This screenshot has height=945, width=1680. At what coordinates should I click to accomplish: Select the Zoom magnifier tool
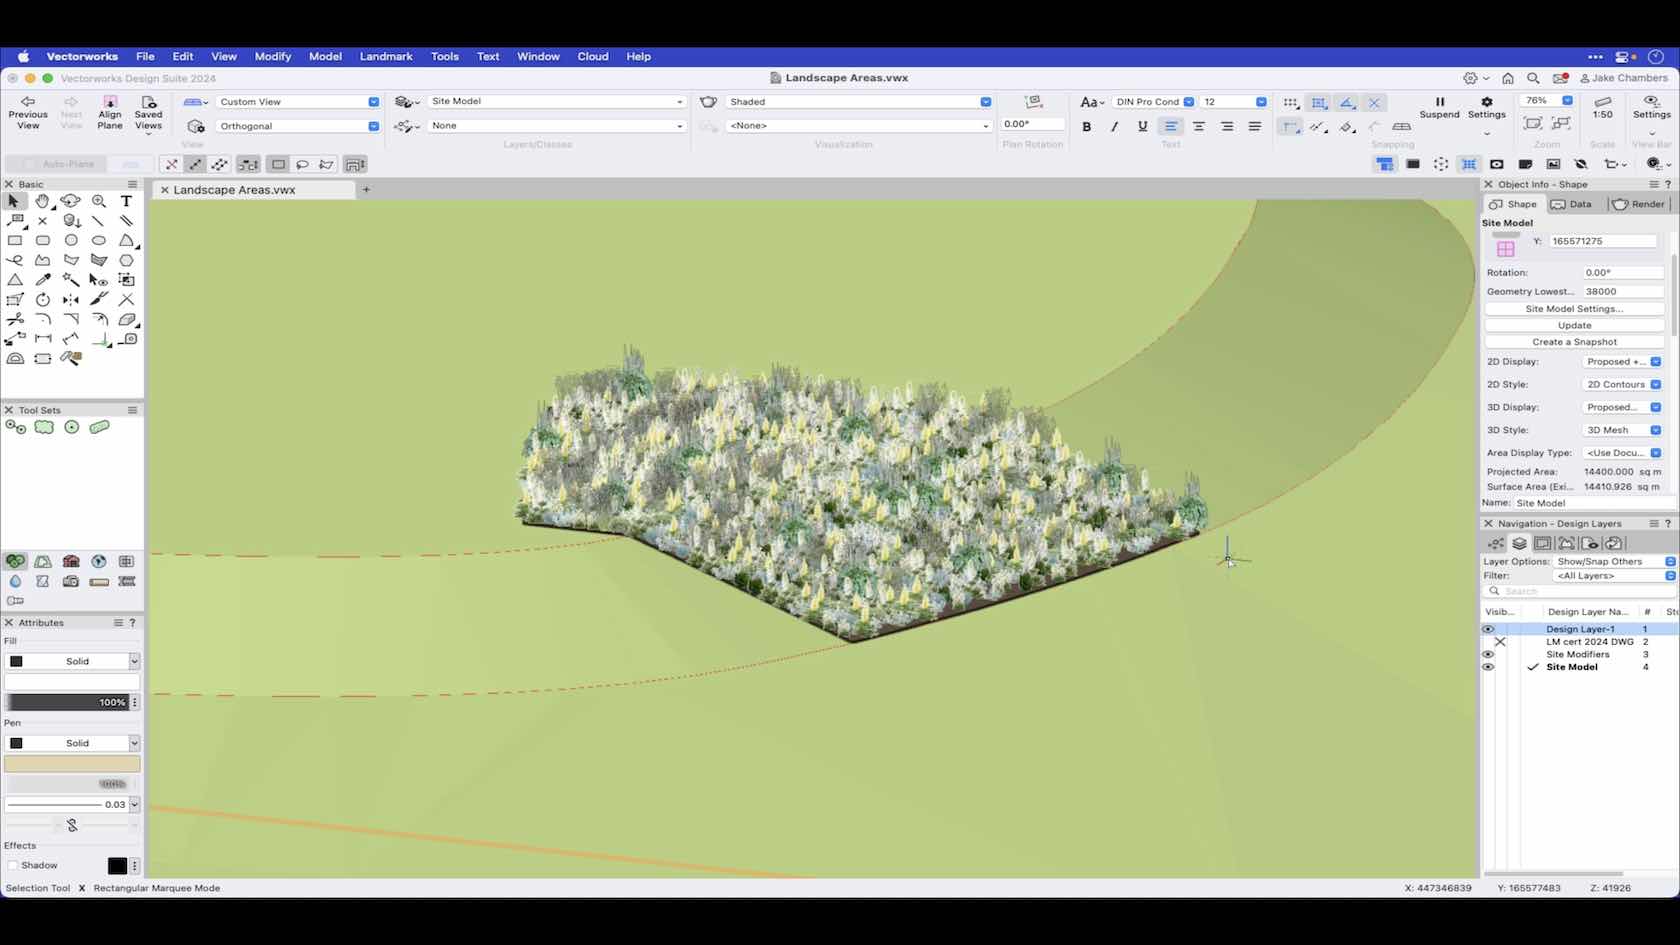[x=98, y=201]
